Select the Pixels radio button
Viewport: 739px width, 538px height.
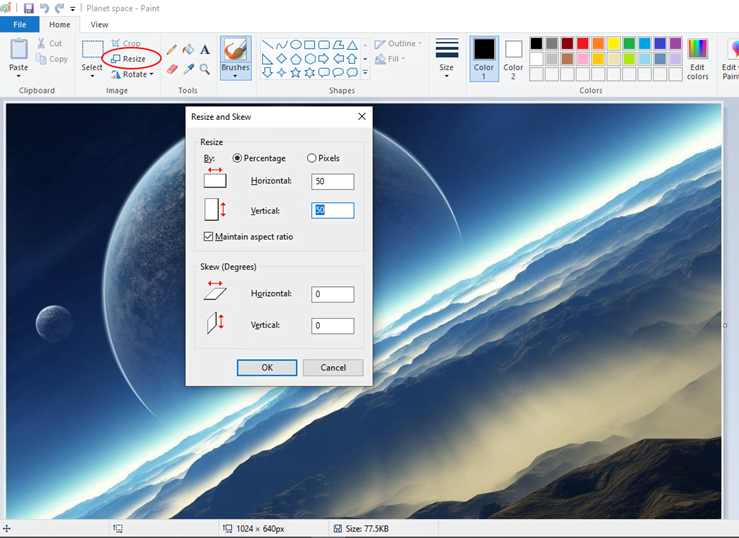coord(312,158)
